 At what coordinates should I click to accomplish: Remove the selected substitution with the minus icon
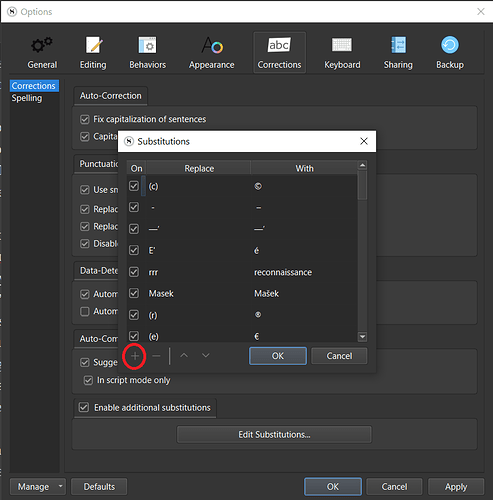[x=156, y=356]
